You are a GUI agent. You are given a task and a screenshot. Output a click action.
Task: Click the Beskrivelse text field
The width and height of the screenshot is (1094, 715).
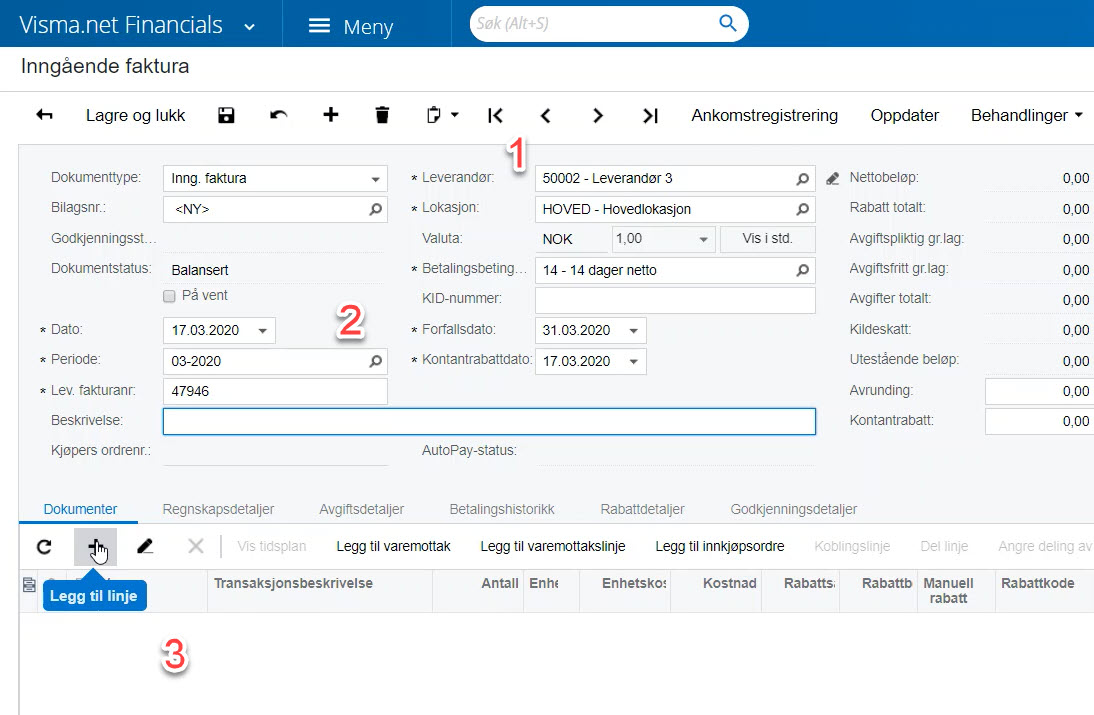tap(489, 421)
